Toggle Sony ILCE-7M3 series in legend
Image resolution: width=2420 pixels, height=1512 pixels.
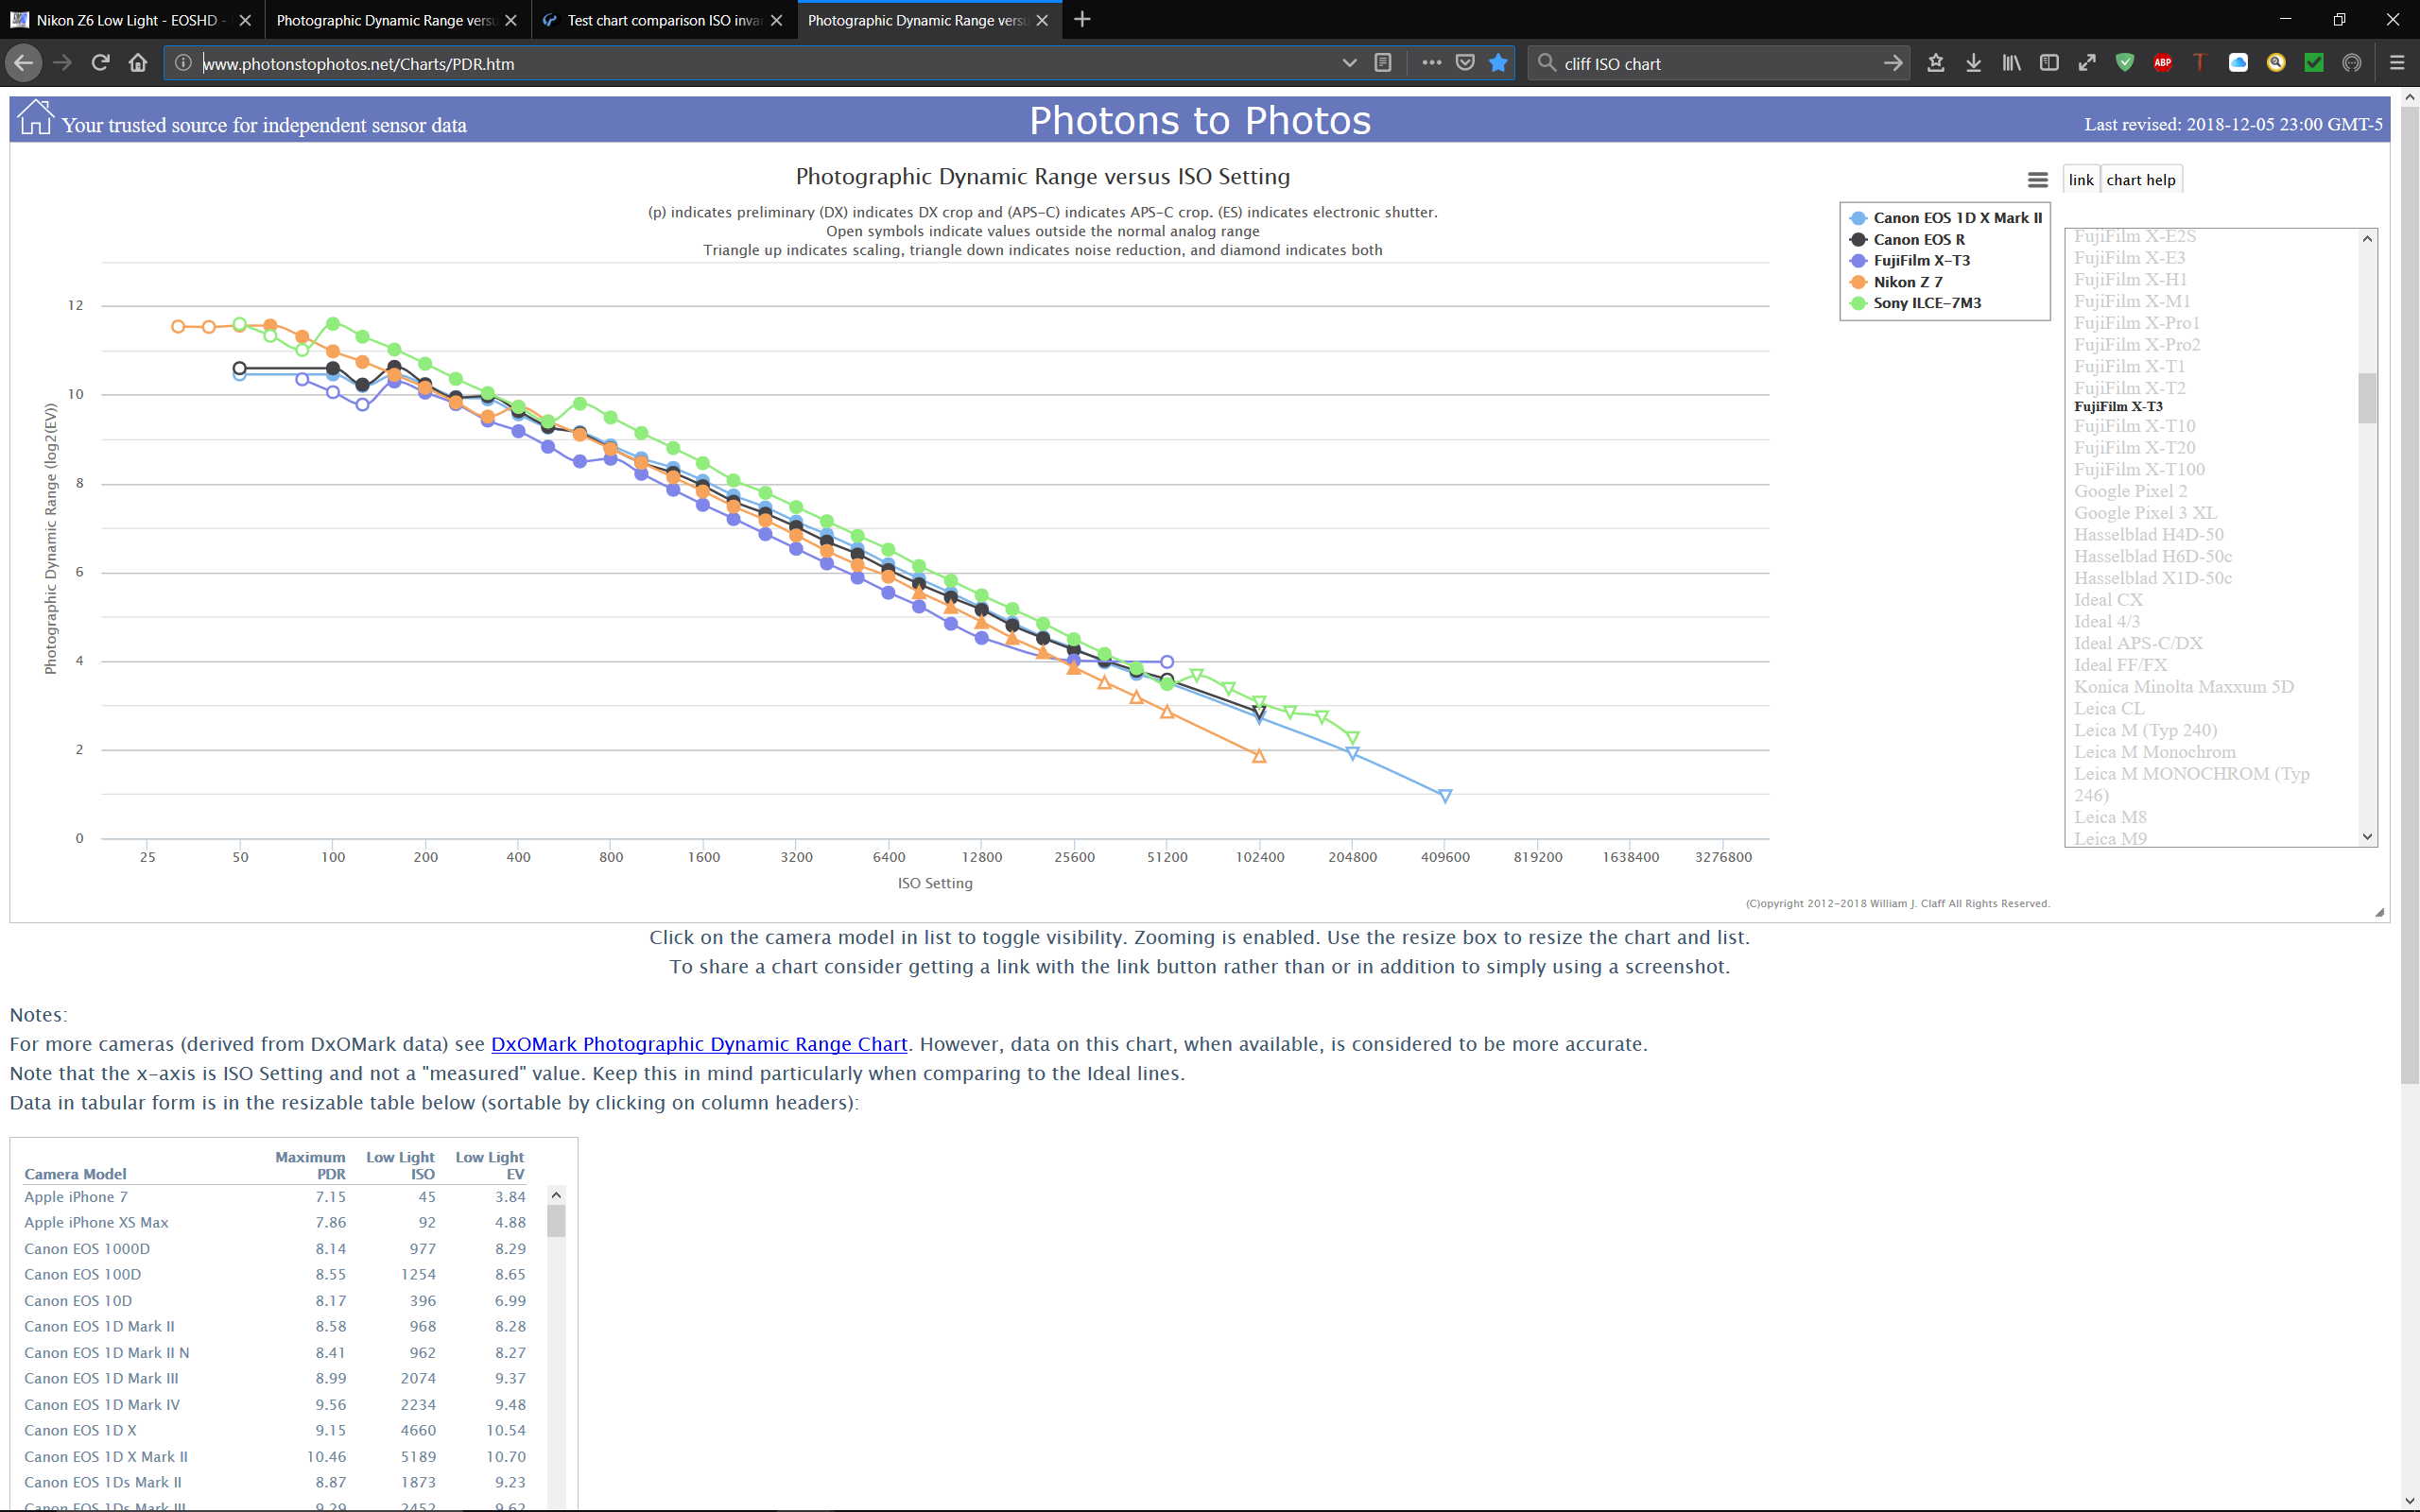[x=1926, y=303]
